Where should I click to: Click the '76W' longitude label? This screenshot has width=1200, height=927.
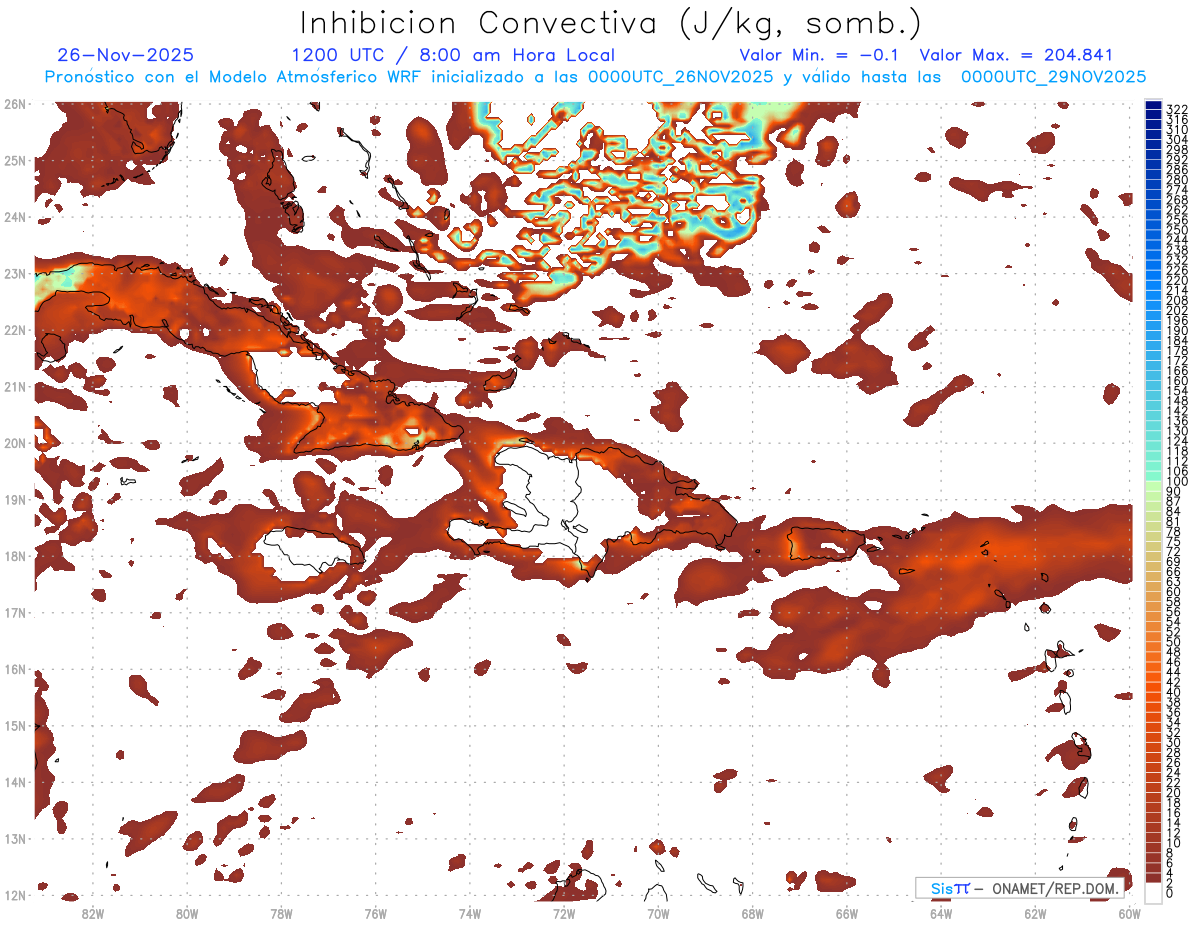point(375,913)
